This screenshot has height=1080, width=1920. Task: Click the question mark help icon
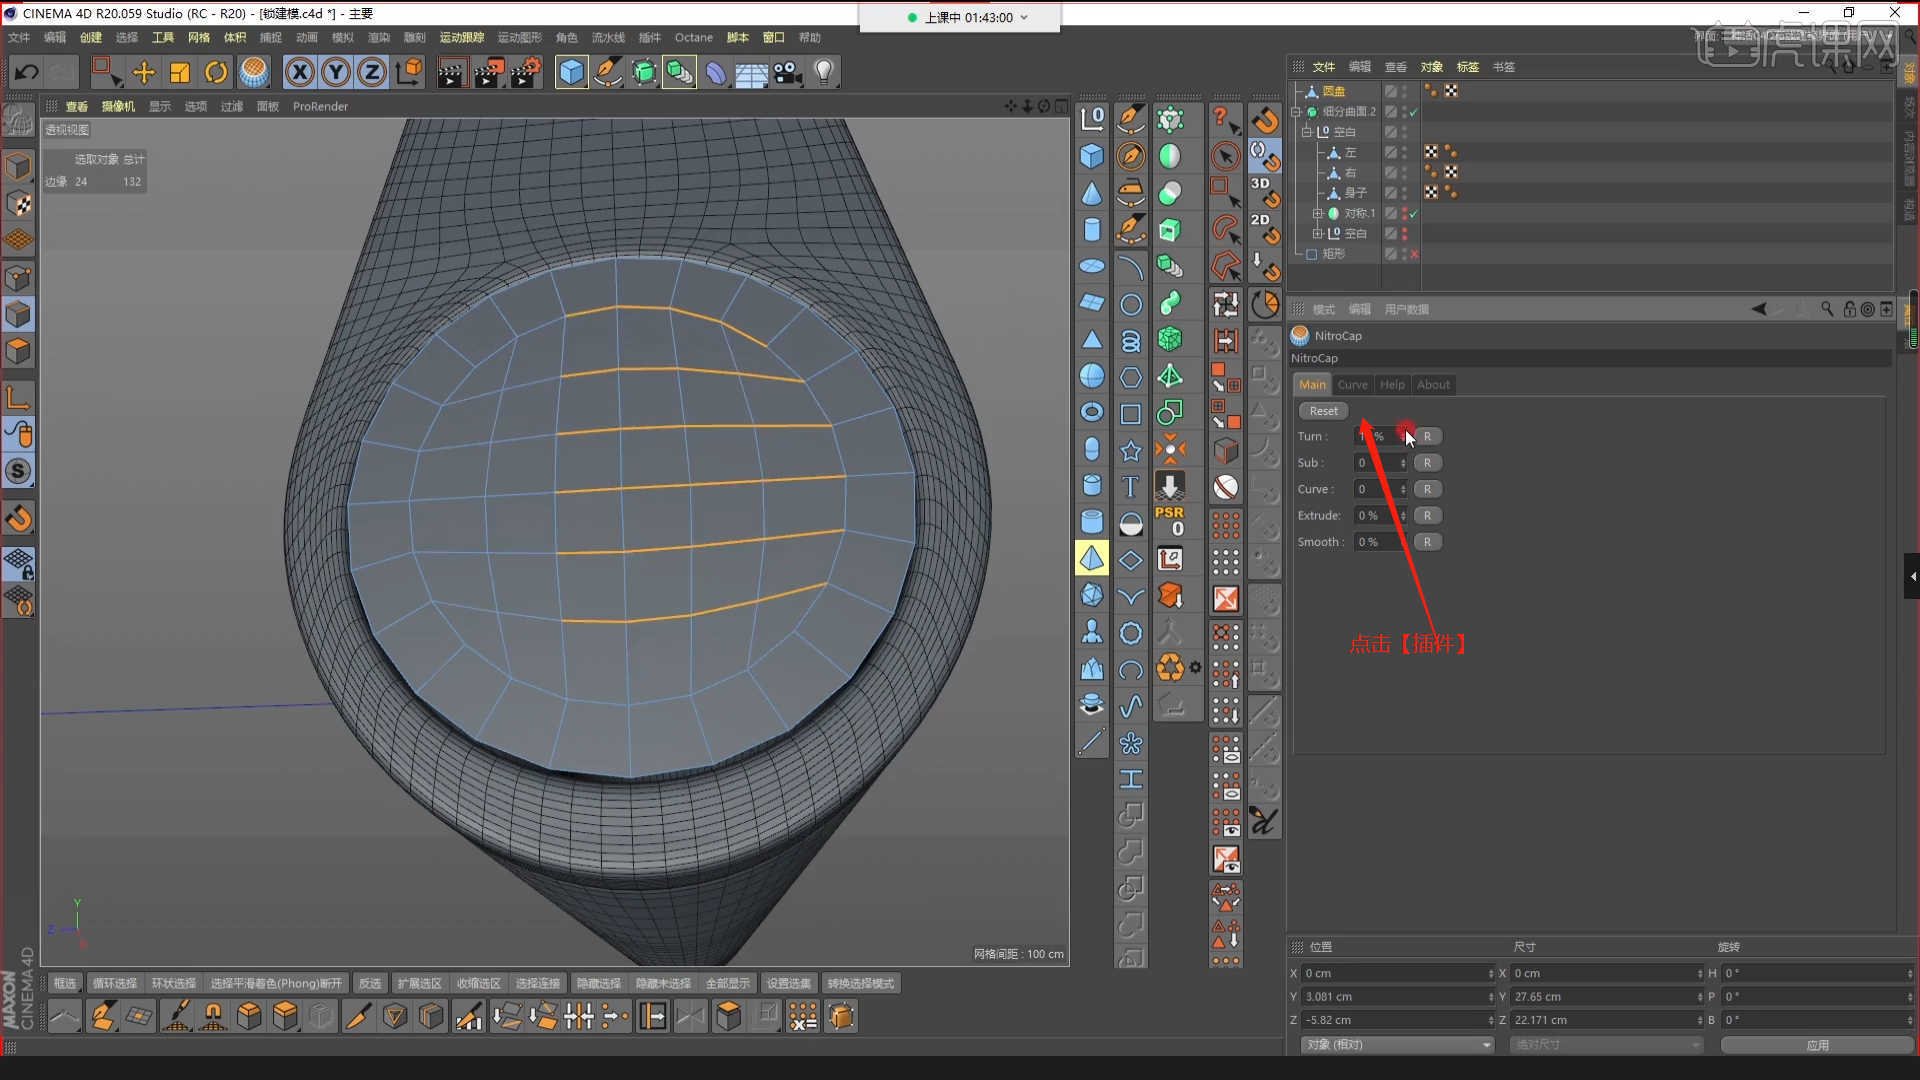1225,120
